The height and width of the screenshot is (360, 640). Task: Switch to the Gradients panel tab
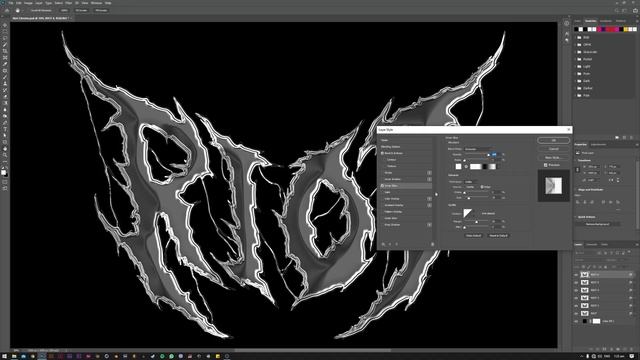606,21
